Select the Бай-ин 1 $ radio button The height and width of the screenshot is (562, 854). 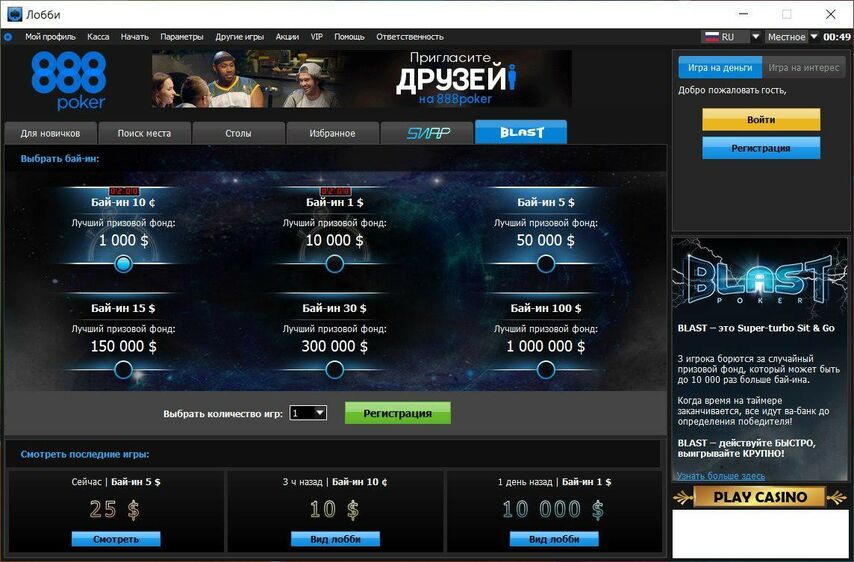pyautogui.click(x=334, y=264)
